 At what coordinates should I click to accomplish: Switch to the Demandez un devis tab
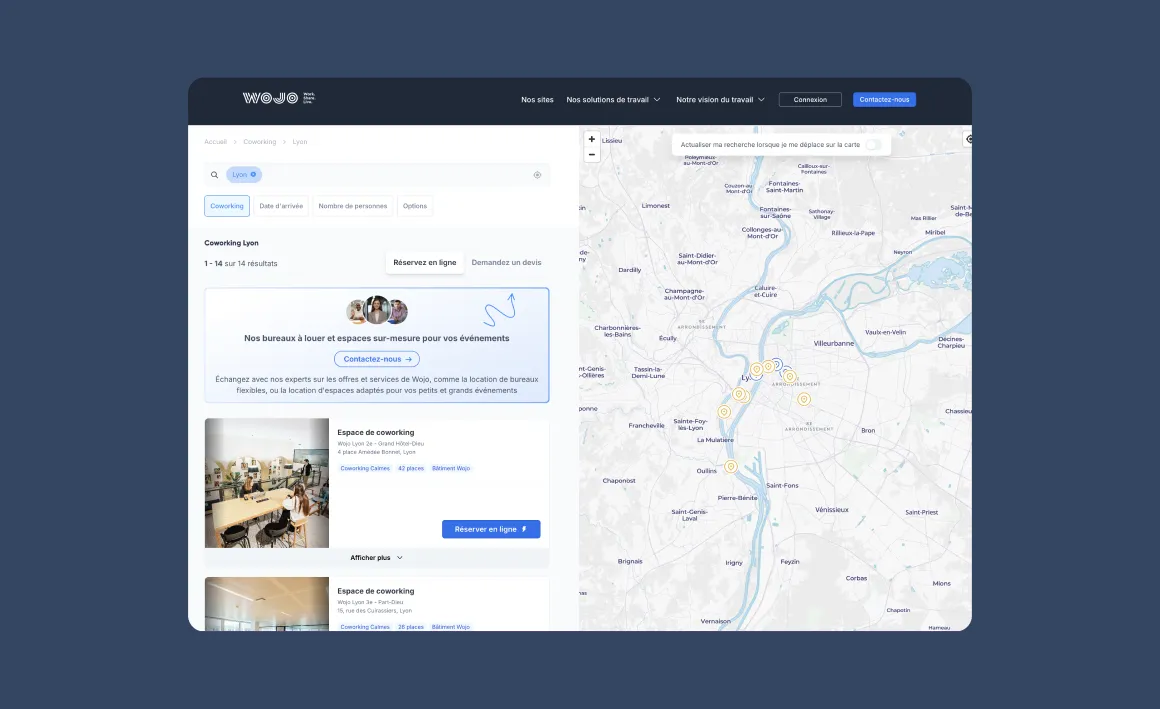coord(506,263)
